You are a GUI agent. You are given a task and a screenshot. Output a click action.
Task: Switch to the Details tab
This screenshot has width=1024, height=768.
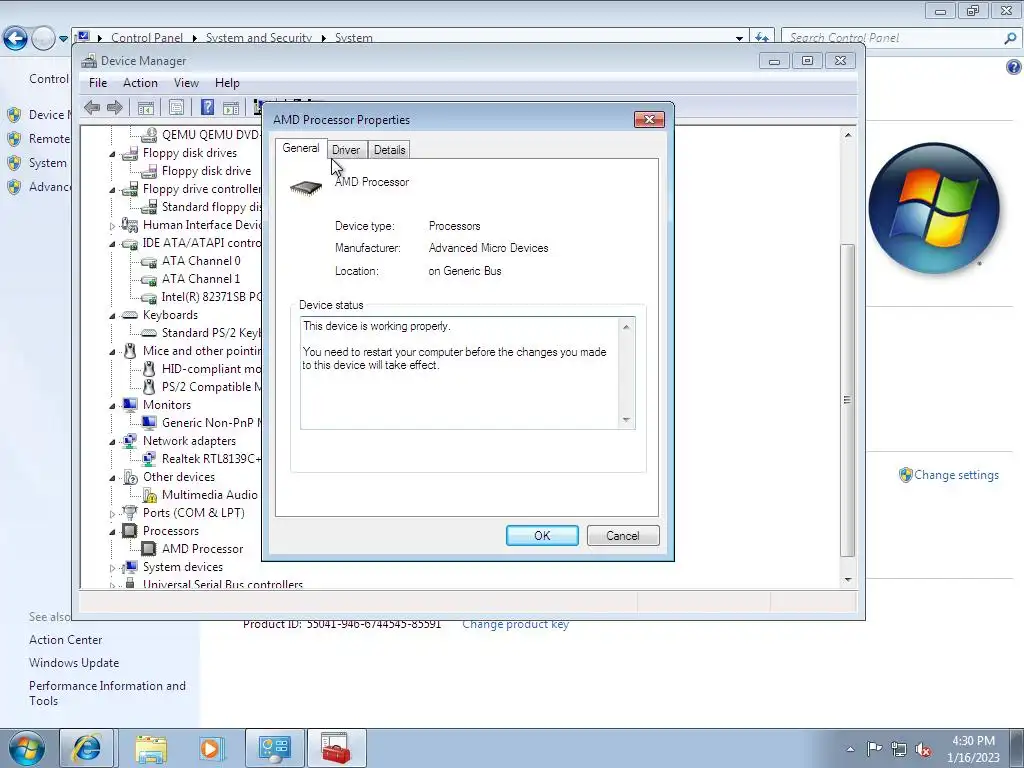(x=389, y=150)
